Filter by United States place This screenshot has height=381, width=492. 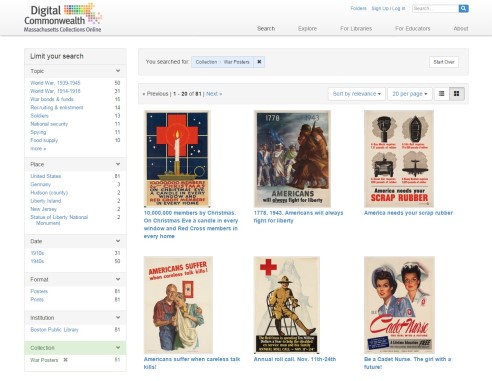coord(46,176)
